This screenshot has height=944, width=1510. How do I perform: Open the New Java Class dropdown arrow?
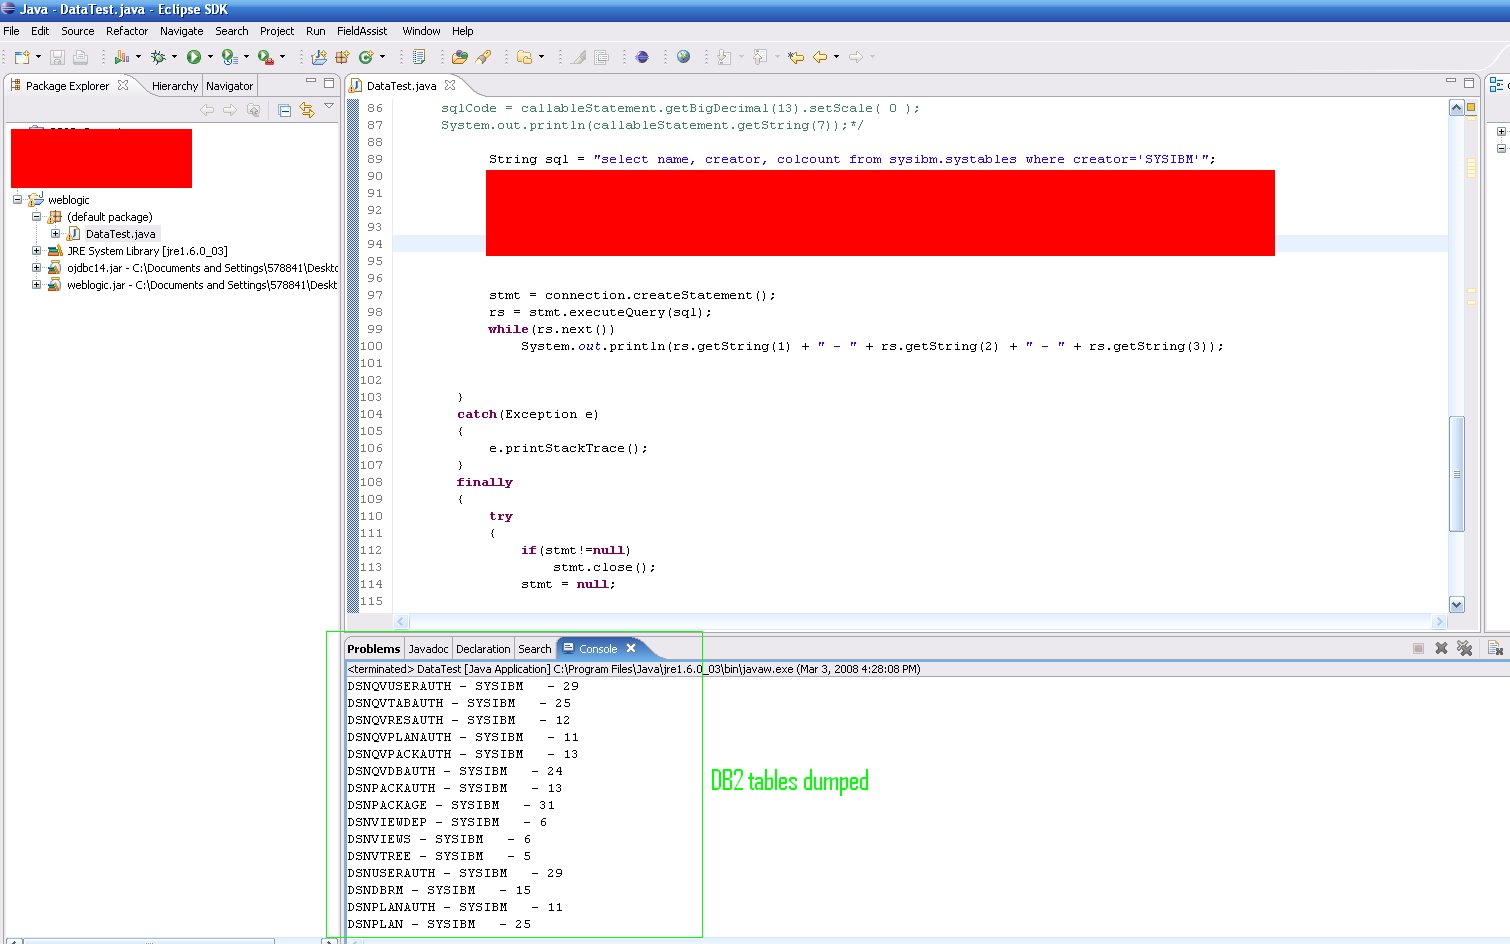coord(382,57)
